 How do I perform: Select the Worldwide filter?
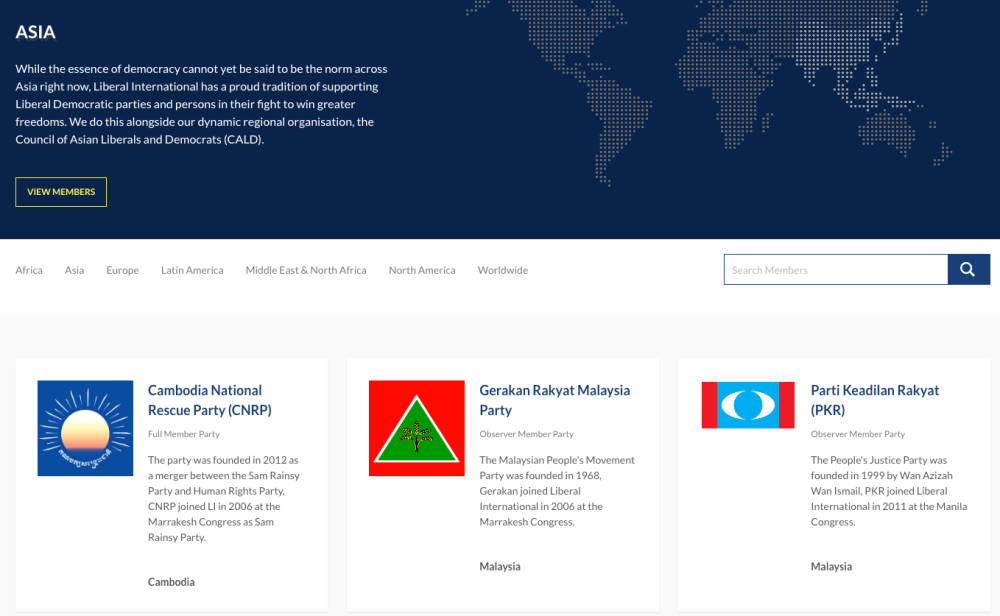503,269
